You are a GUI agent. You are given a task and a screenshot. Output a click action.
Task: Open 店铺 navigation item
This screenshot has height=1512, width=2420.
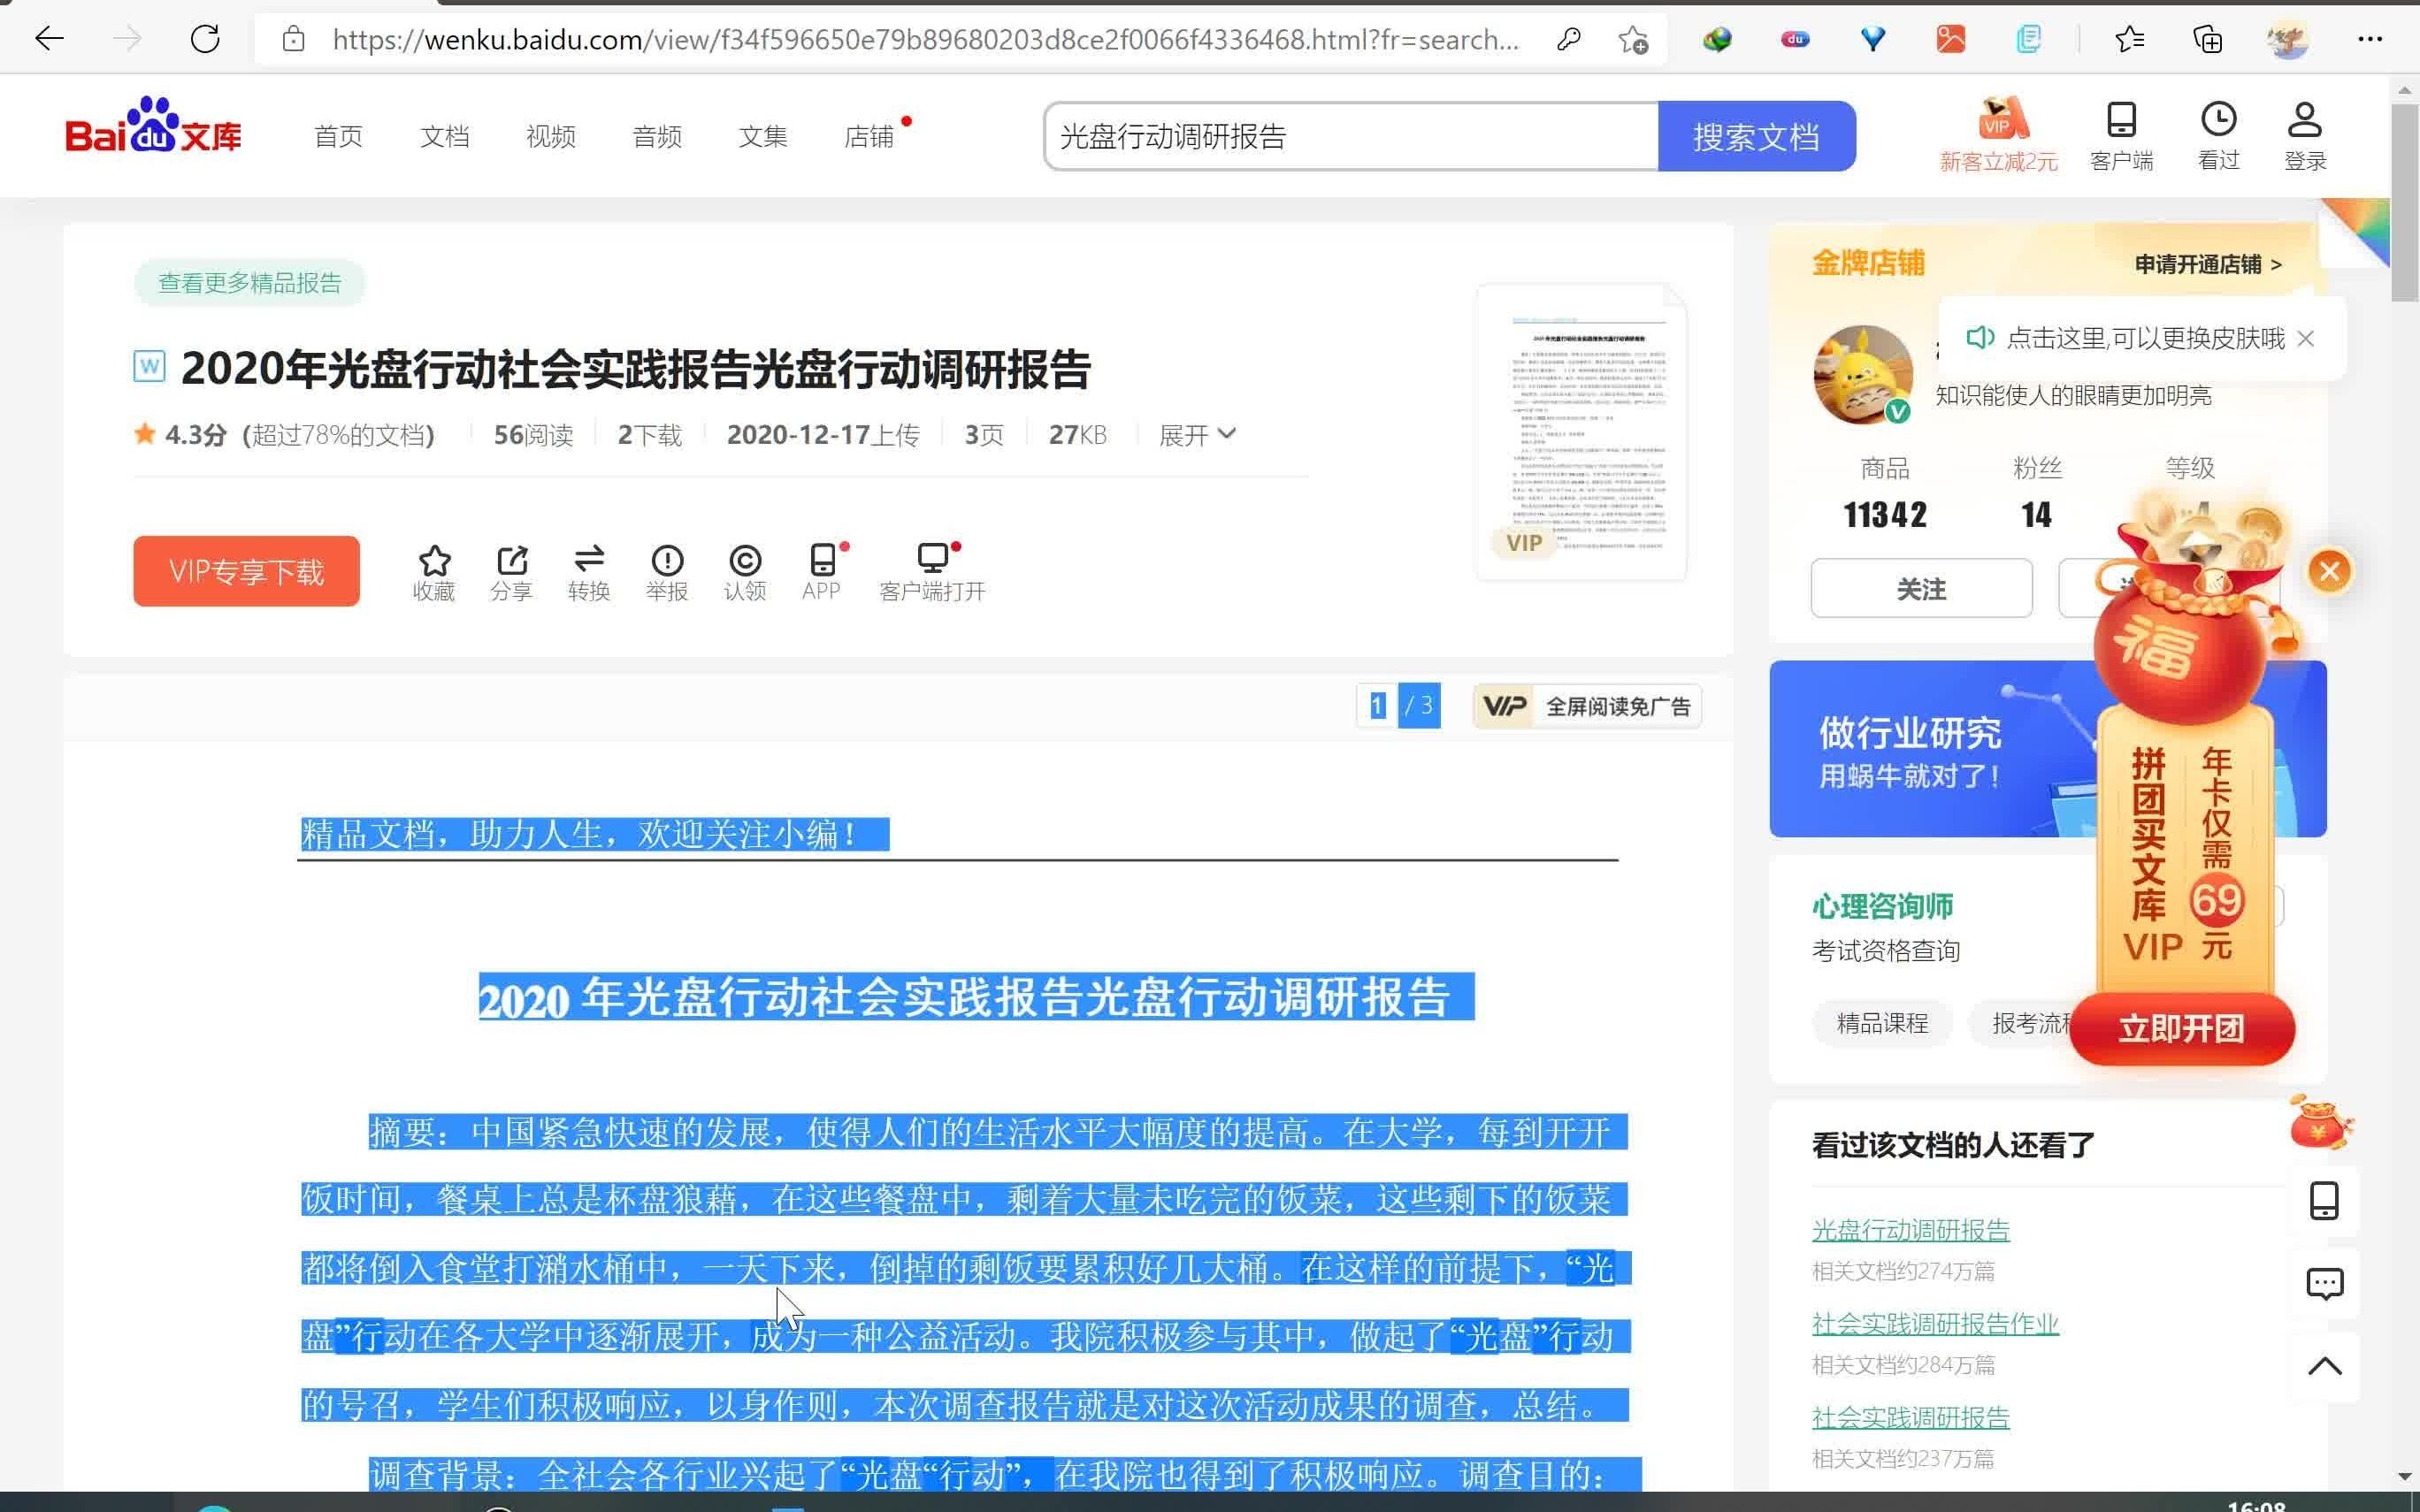click(x=868, y=136)
